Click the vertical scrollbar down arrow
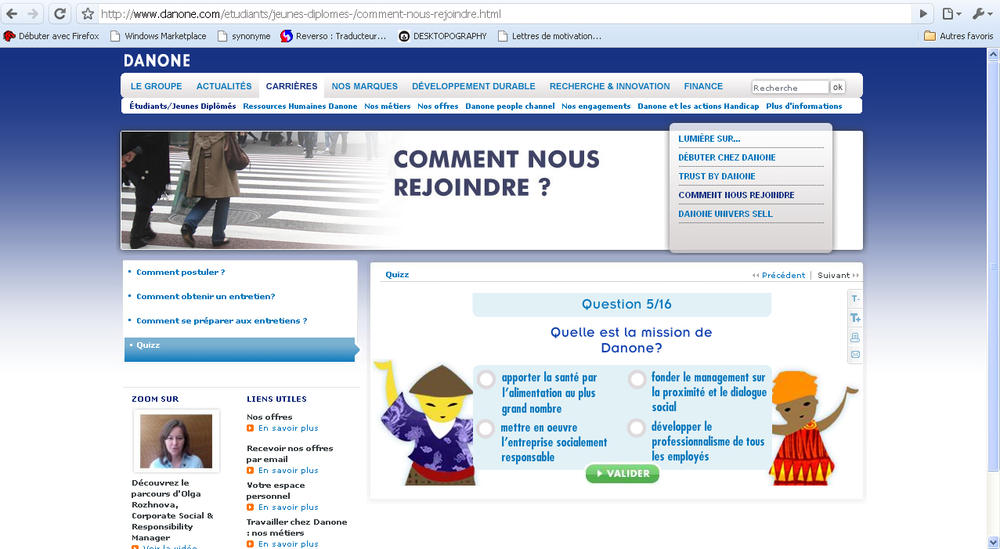This screenshot has width=1000, height=549. 993,543
